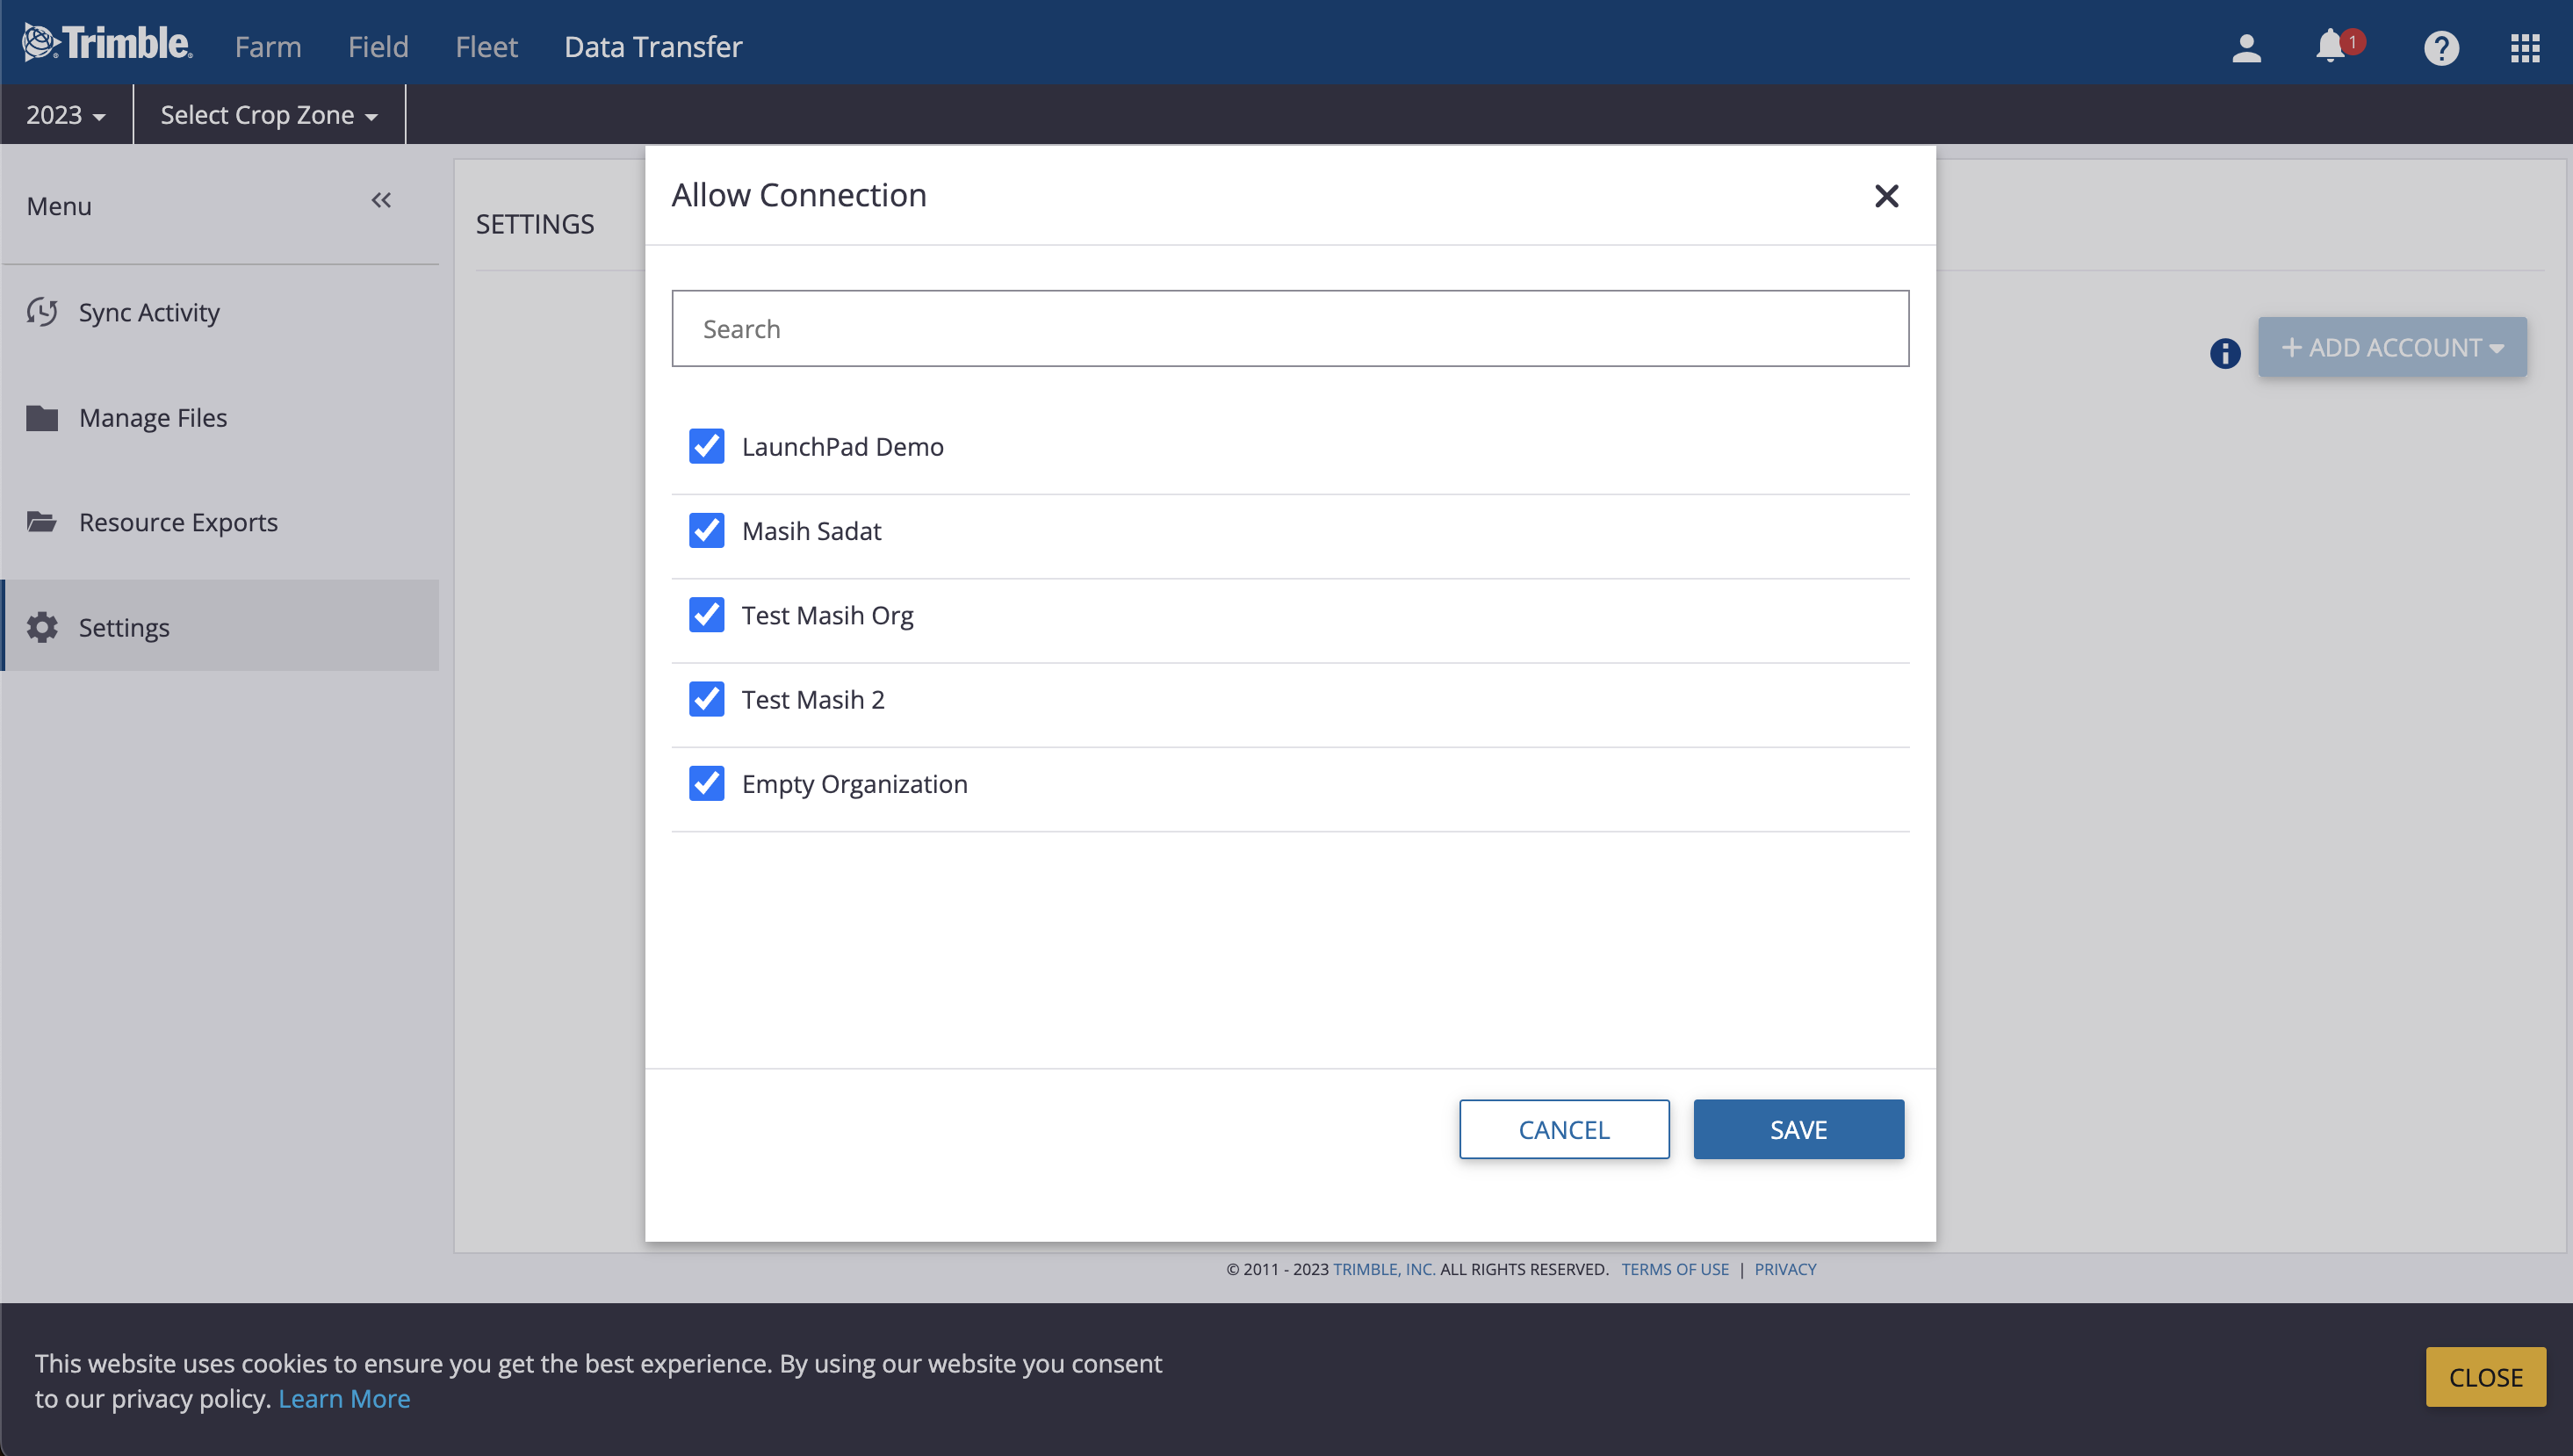Open Manage Files in the menu
Viewport: 2573px width, 1456px height.
click(153, 418)
